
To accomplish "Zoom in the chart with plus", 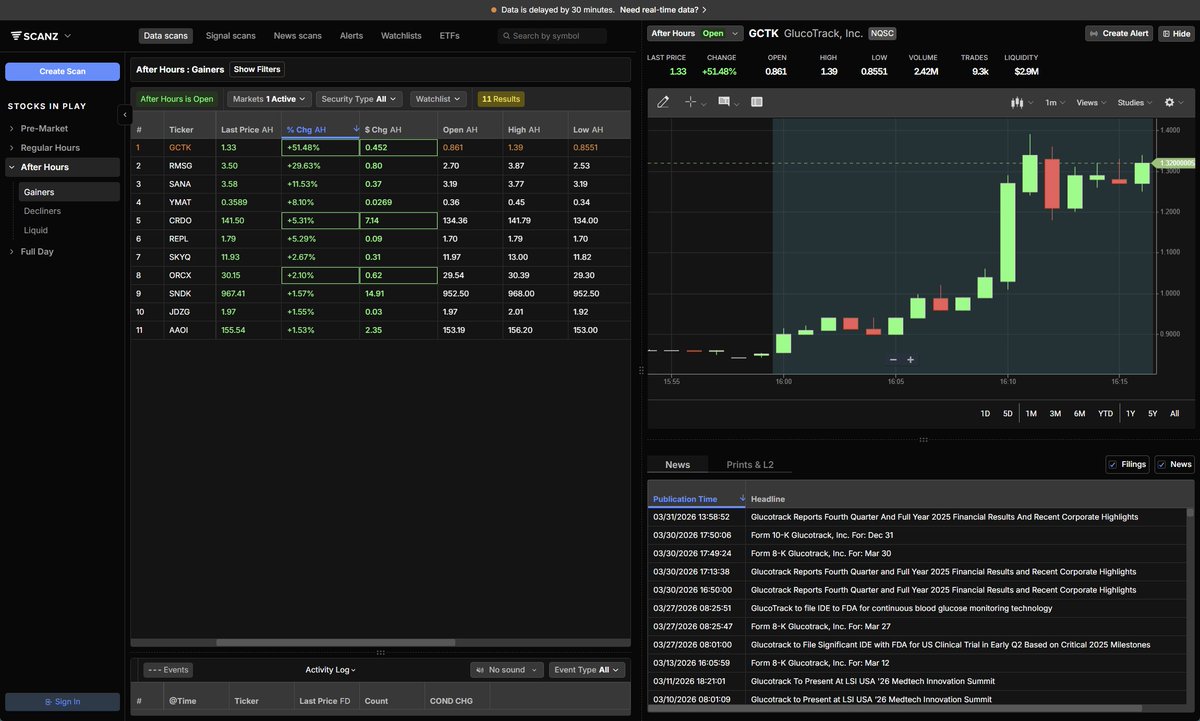I will pos(910,359).
